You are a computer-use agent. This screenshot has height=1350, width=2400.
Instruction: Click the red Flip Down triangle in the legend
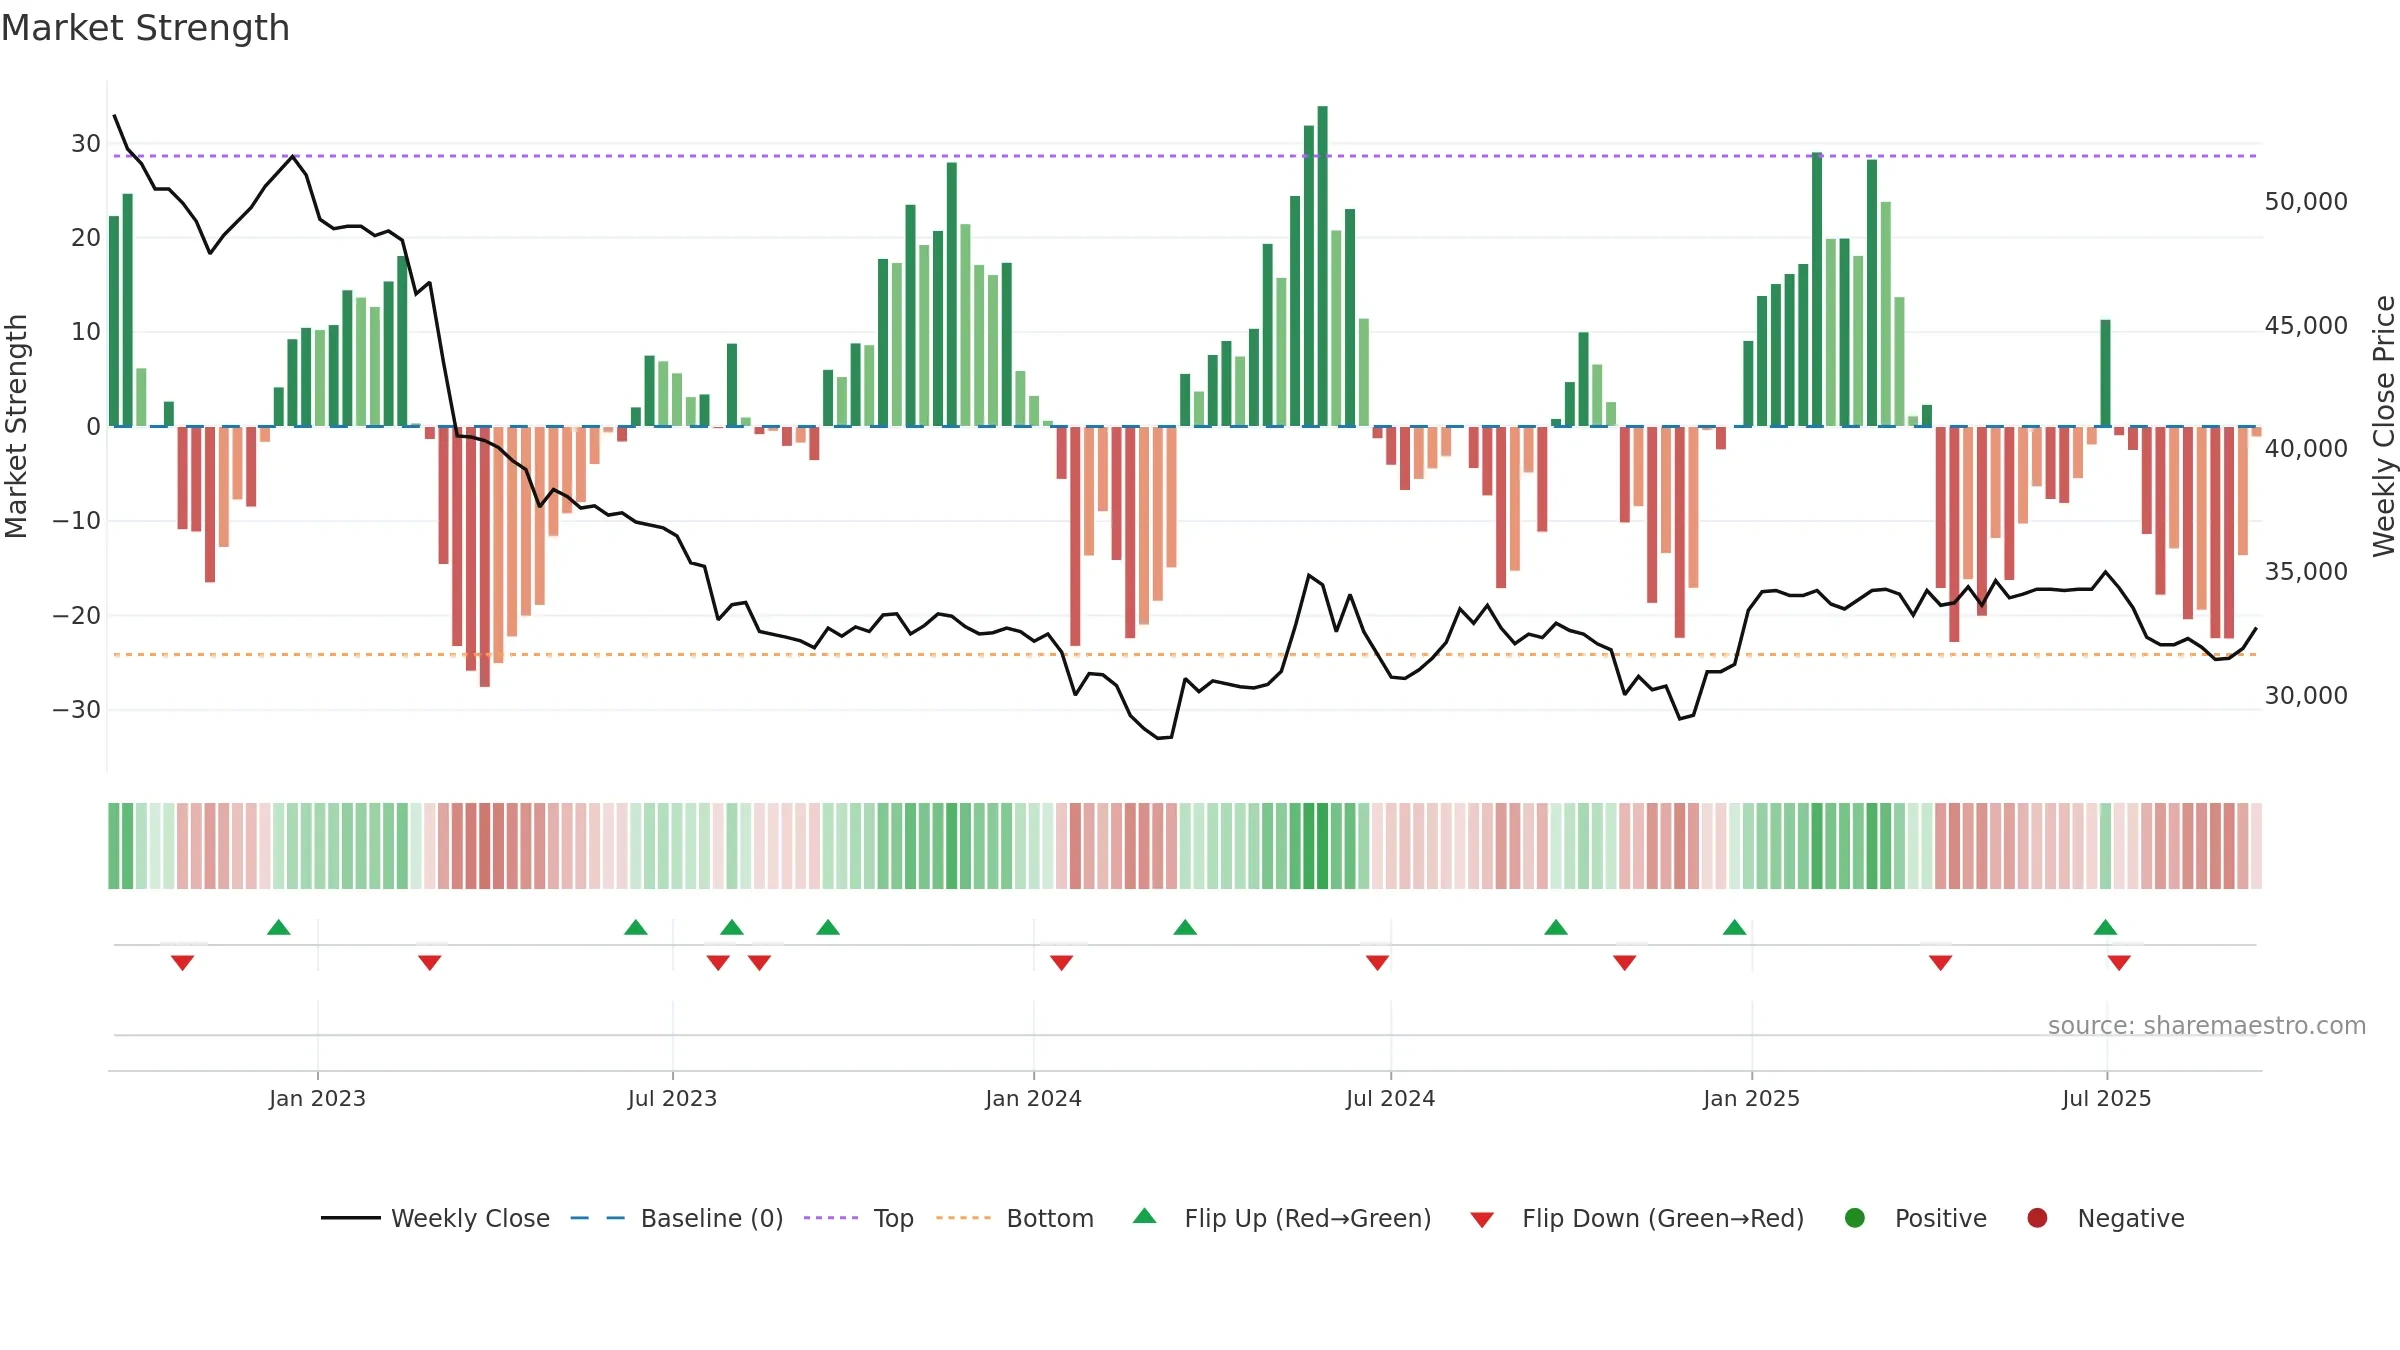(1482, 1220)
